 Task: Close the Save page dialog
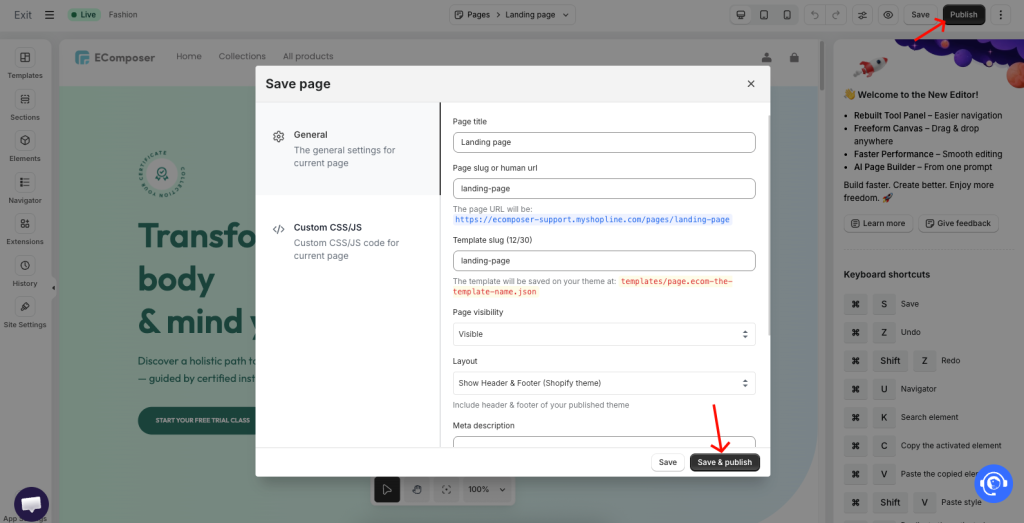coord(751,84)
